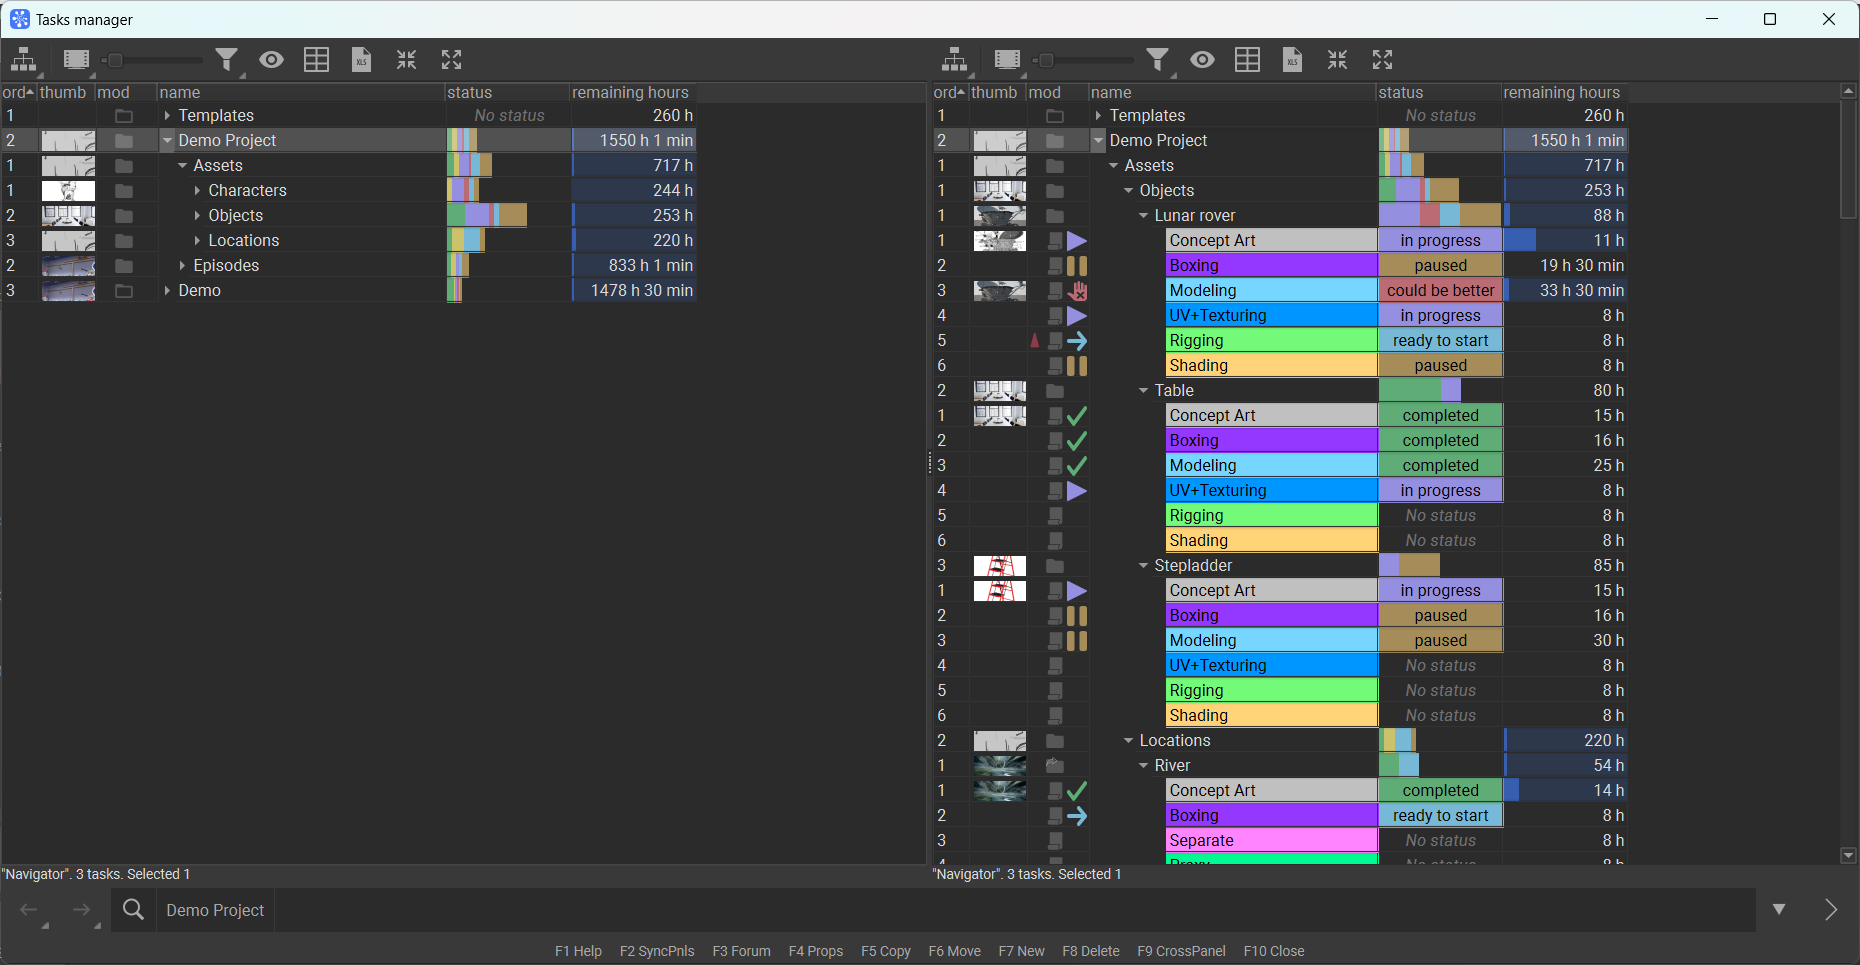1860x965 pixels.
Task: Click the play icon on Lunar rover Concept Art row
Action: (x=1077, y=241)
